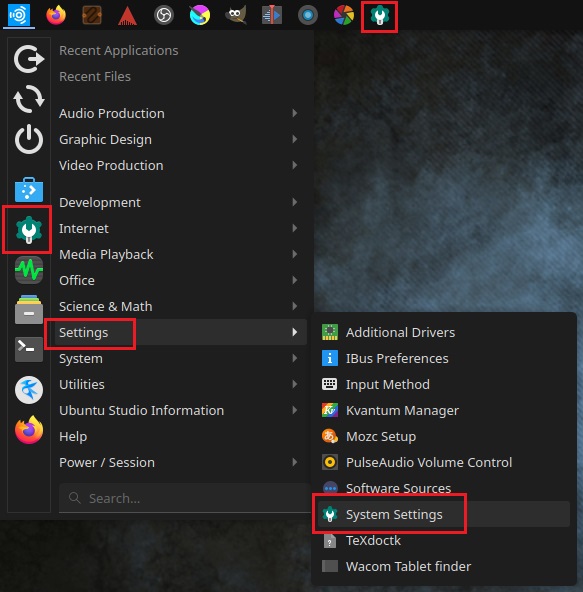Click the Ubuntu Studio application launcher icon
Screen dimensions: 583x592
click(19, 15)
